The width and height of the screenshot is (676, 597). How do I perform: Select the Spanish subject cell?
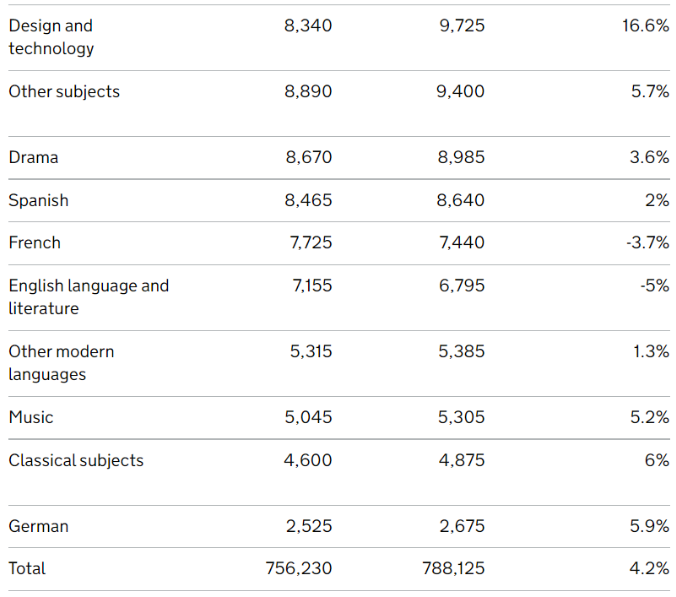tap(39, 201)
